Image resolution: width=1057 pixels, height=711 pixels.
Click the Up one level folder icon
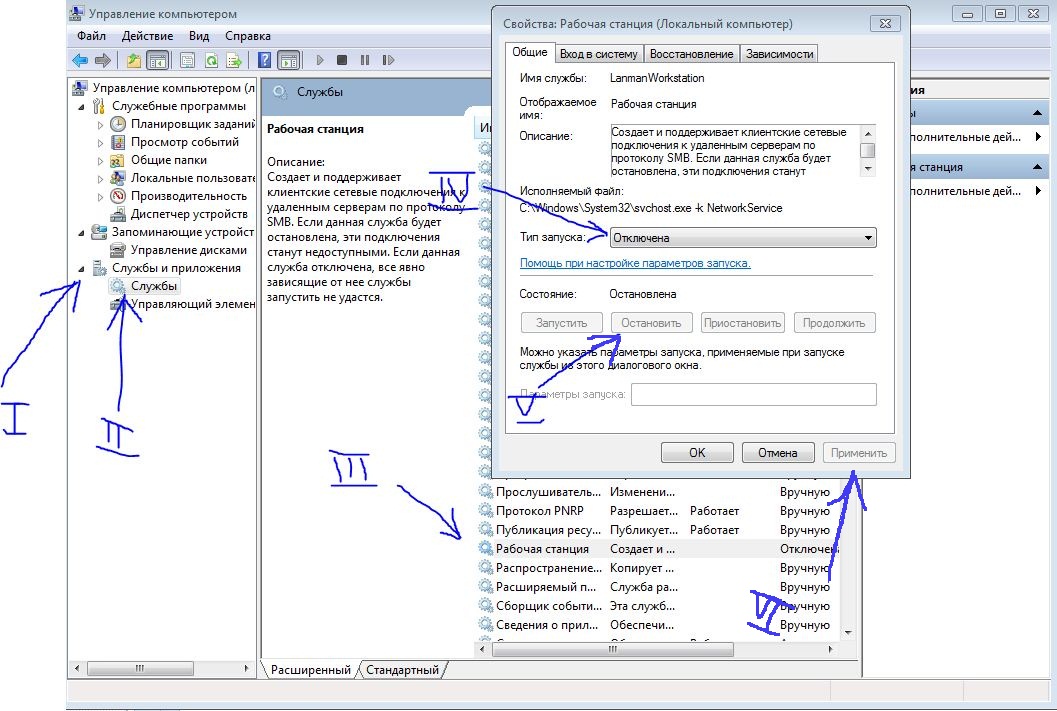pyautogui.click(x=133, y=61)
